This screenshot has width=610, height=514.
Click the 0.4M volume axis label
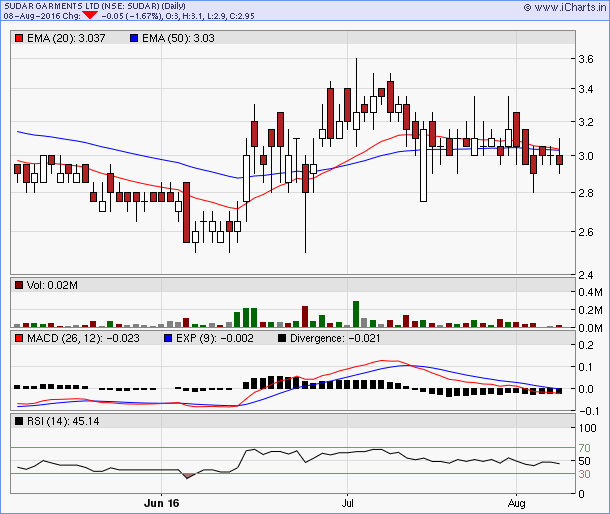click(590, 292)
